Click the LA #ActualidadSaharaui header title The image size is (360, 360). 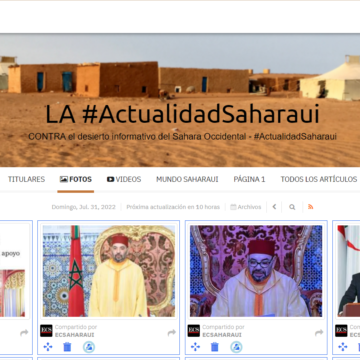click(x=182, y=114)
